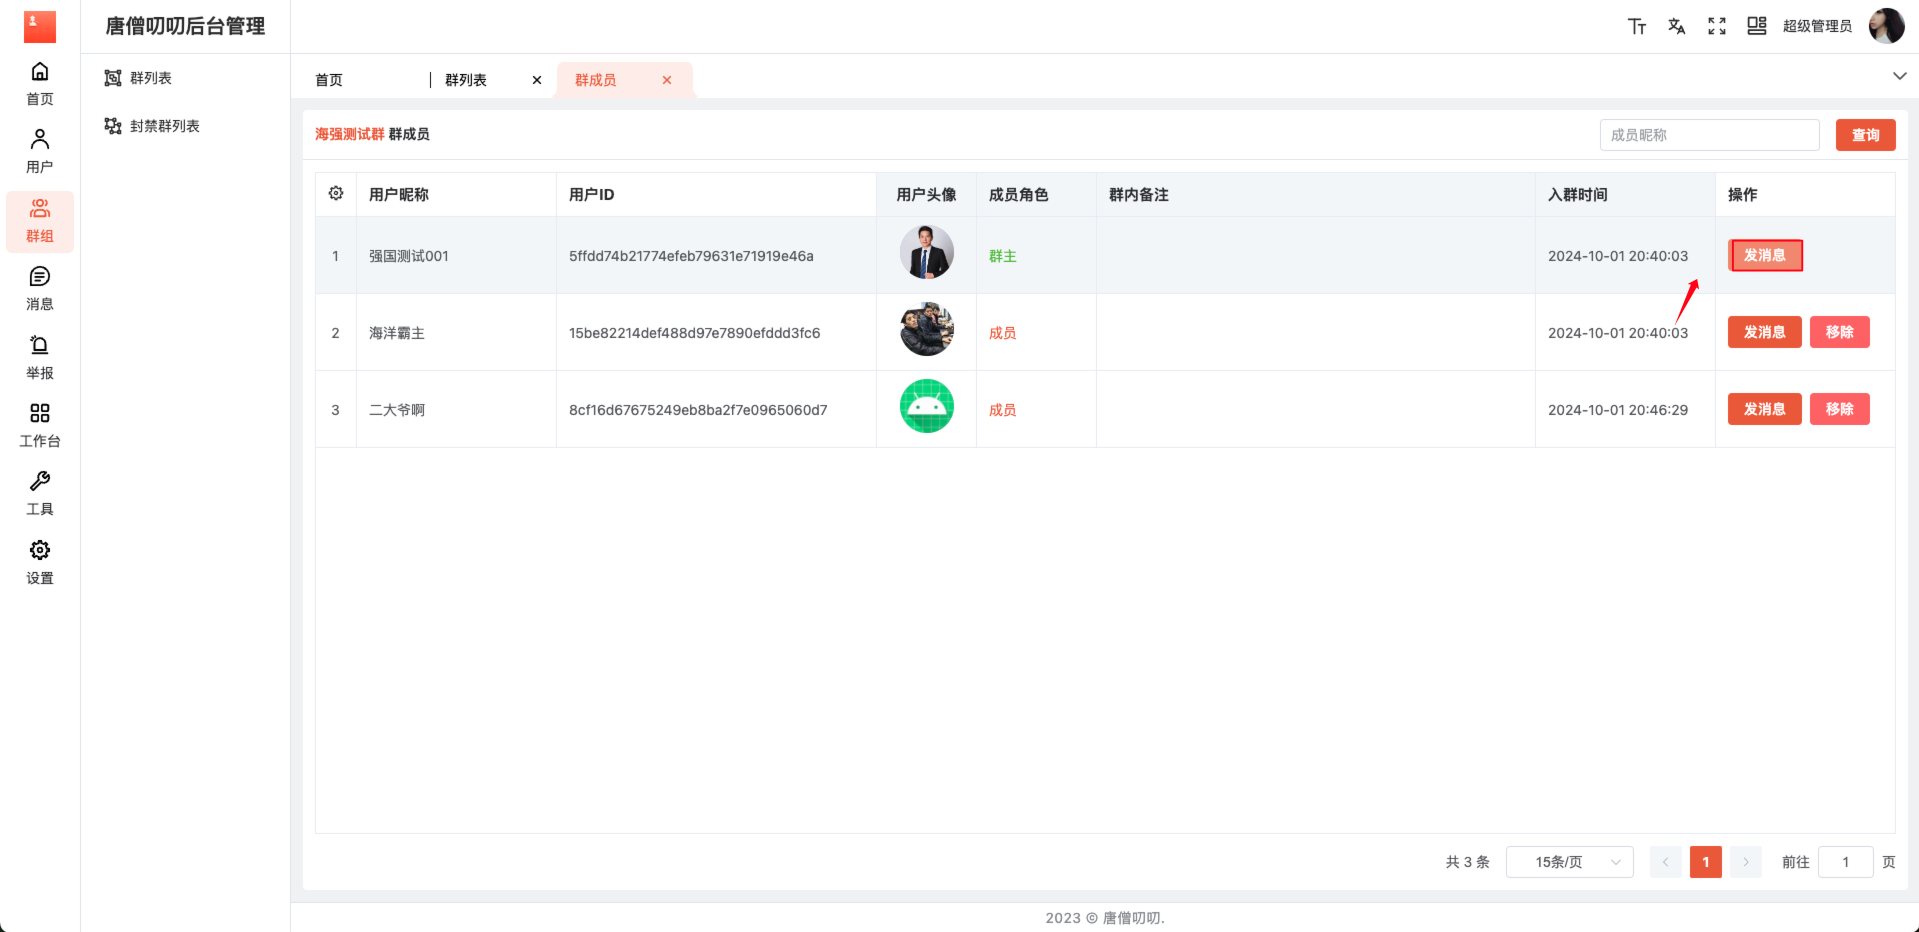The width and height of the screenshot is (1919, 932).
Task: Focus the 成员昵称 search field
Action: [1709, 135]
